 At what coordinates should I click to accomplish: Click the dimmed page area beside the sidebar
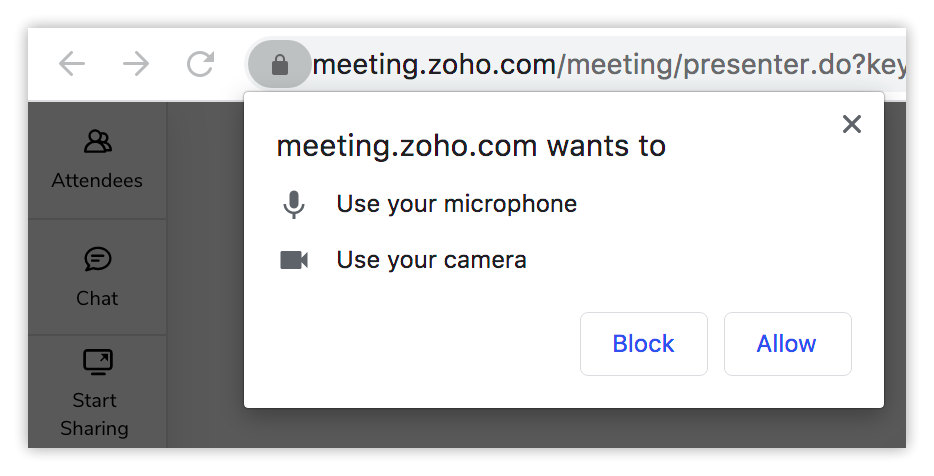tap(205, 300)
